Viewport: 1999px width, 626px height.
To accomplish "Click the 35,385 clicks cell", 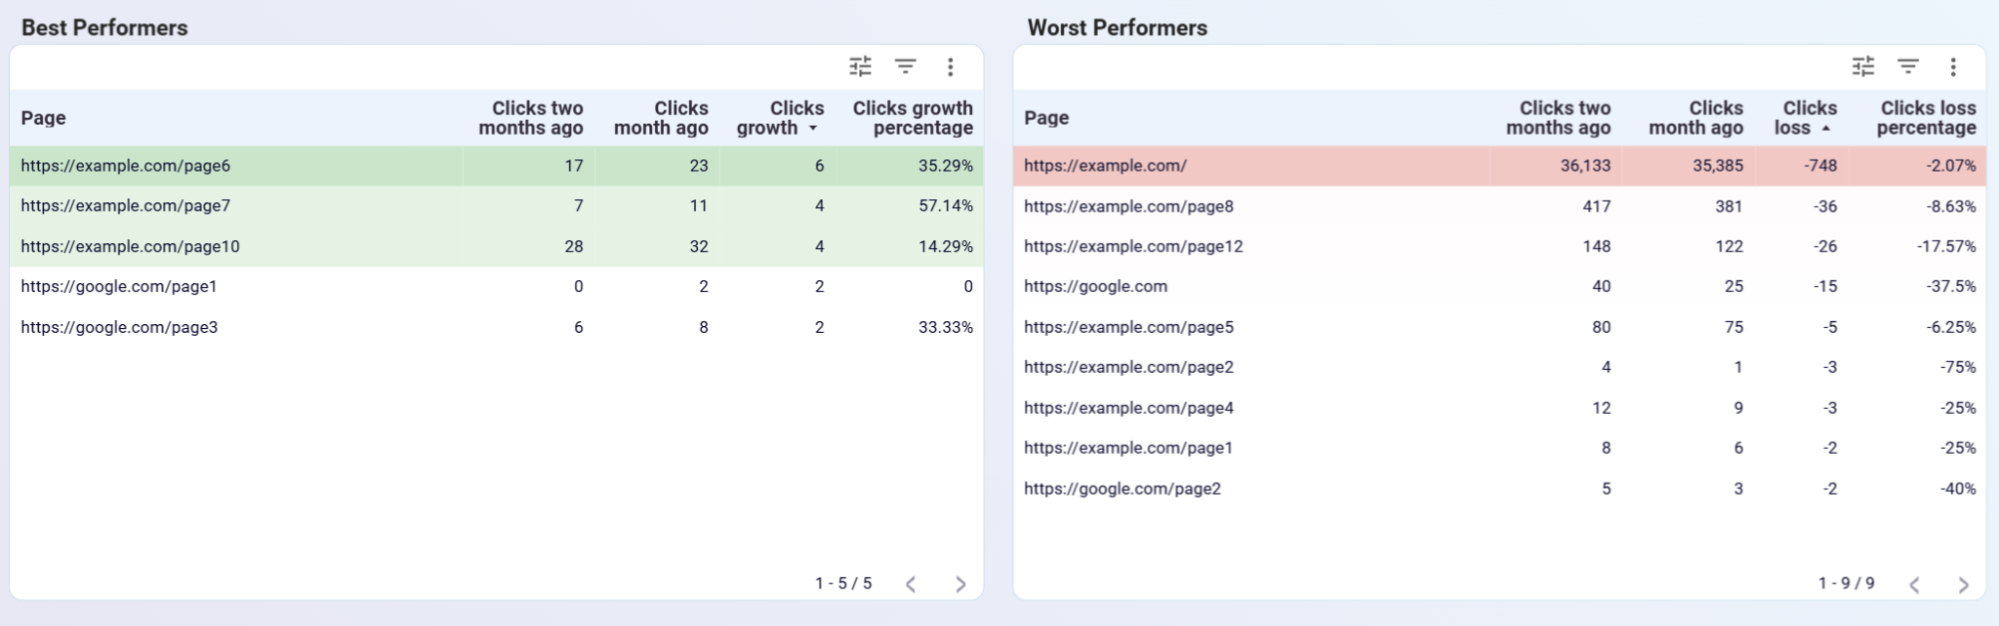I will [x=1717, y=166].
